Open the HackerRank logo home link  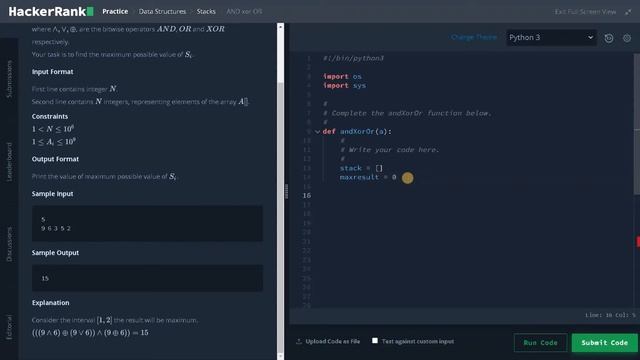(x=51, y=11)
